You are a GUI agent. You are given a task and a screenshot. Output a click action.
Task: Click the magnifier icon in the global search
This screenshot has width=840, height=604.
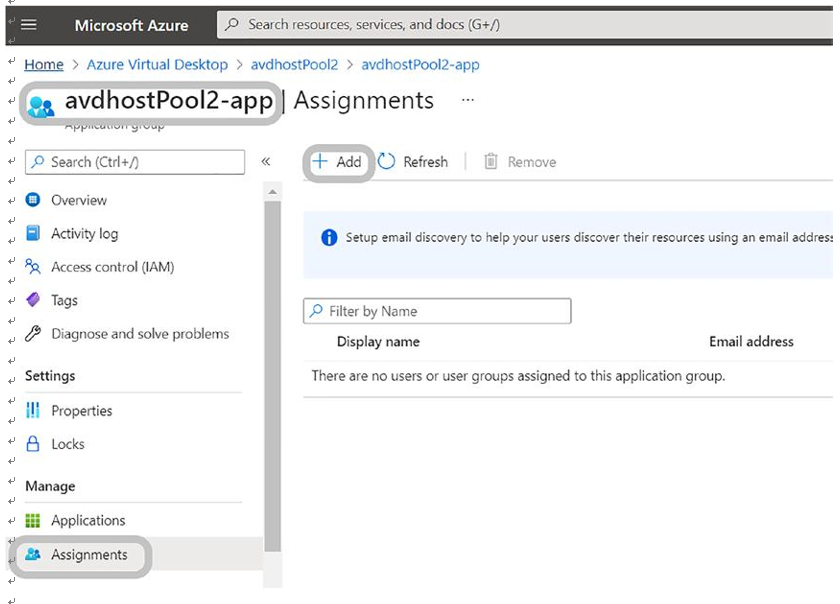pos(232,24)
